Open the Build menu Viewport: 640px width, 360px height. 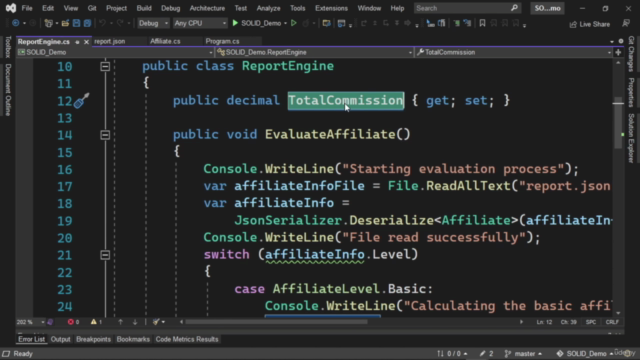pos(144,8)
